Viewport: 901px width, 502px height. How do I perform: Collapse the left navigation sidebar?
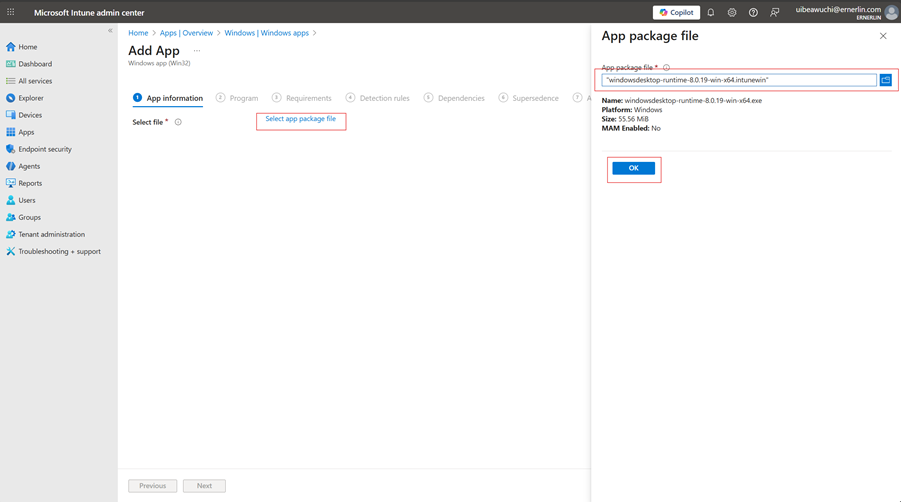110,30
